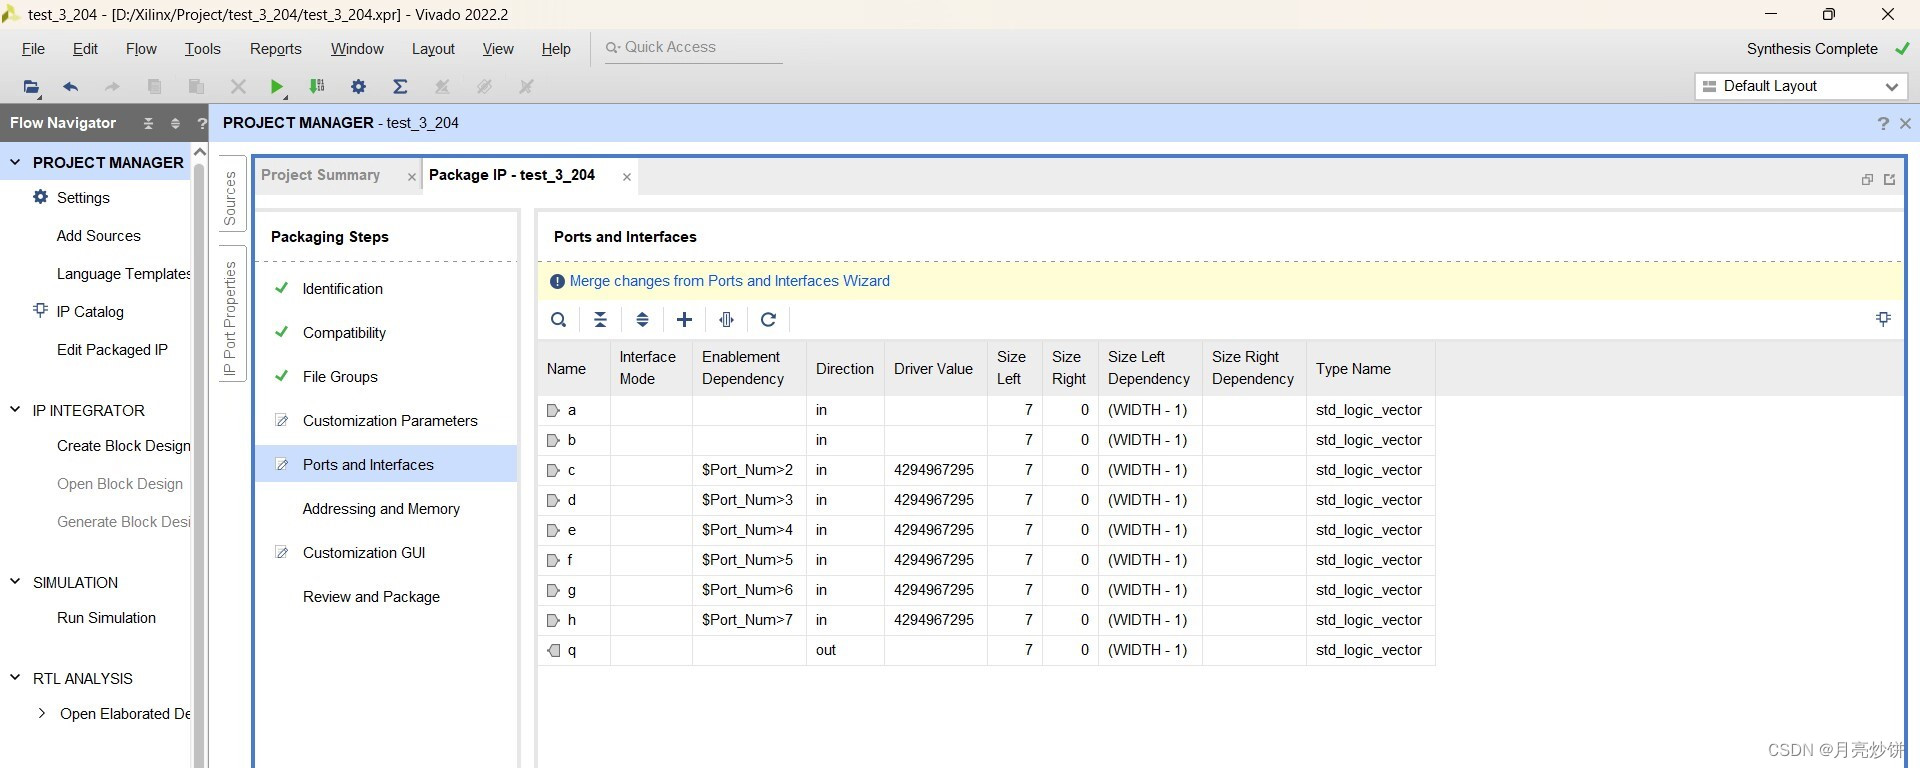Switch to the Project Summary tab
1920x768 pixels.
pyautogui.click(x=320, y=175)
